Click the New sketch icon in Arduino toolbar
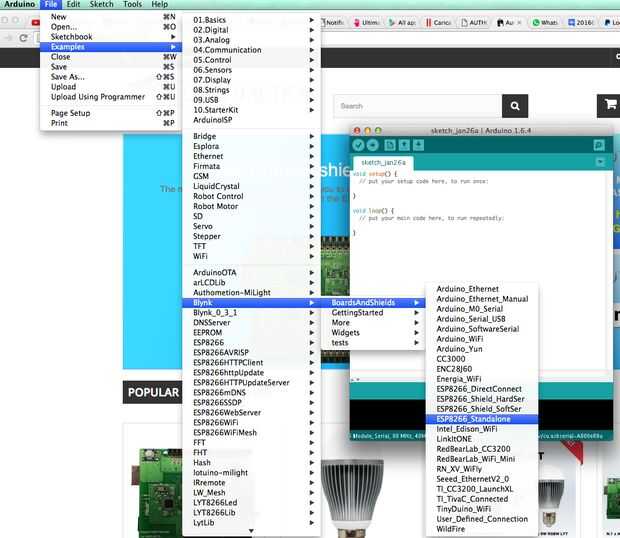Viewport: 620px width, 538px height. click(x=390, y=145)
